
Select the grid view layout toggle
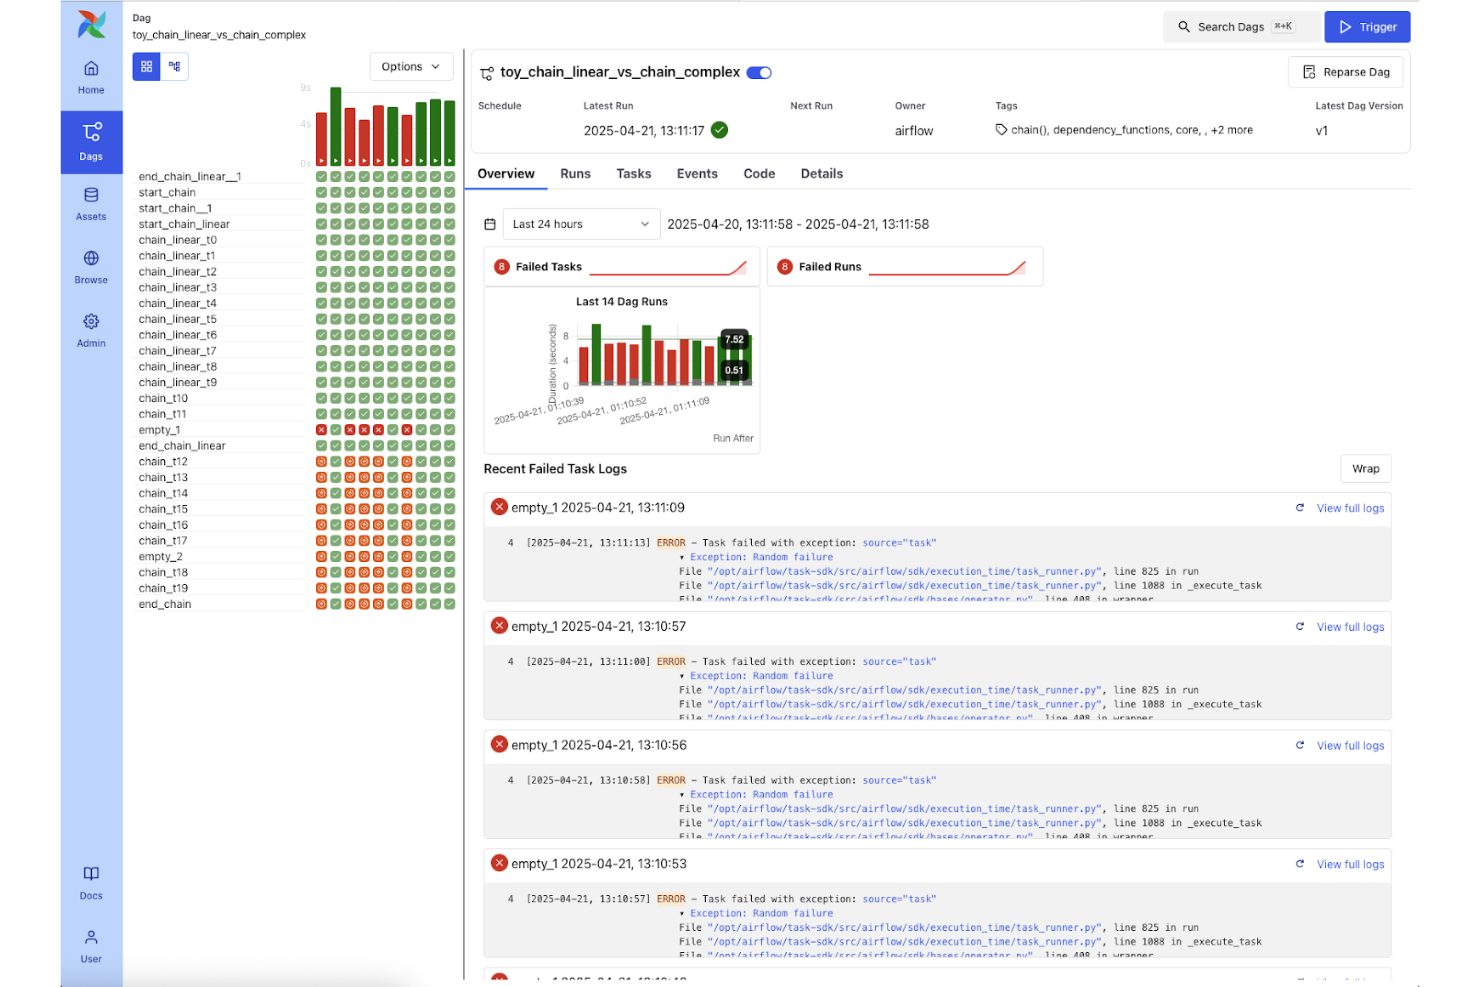(x=146, y=66)
